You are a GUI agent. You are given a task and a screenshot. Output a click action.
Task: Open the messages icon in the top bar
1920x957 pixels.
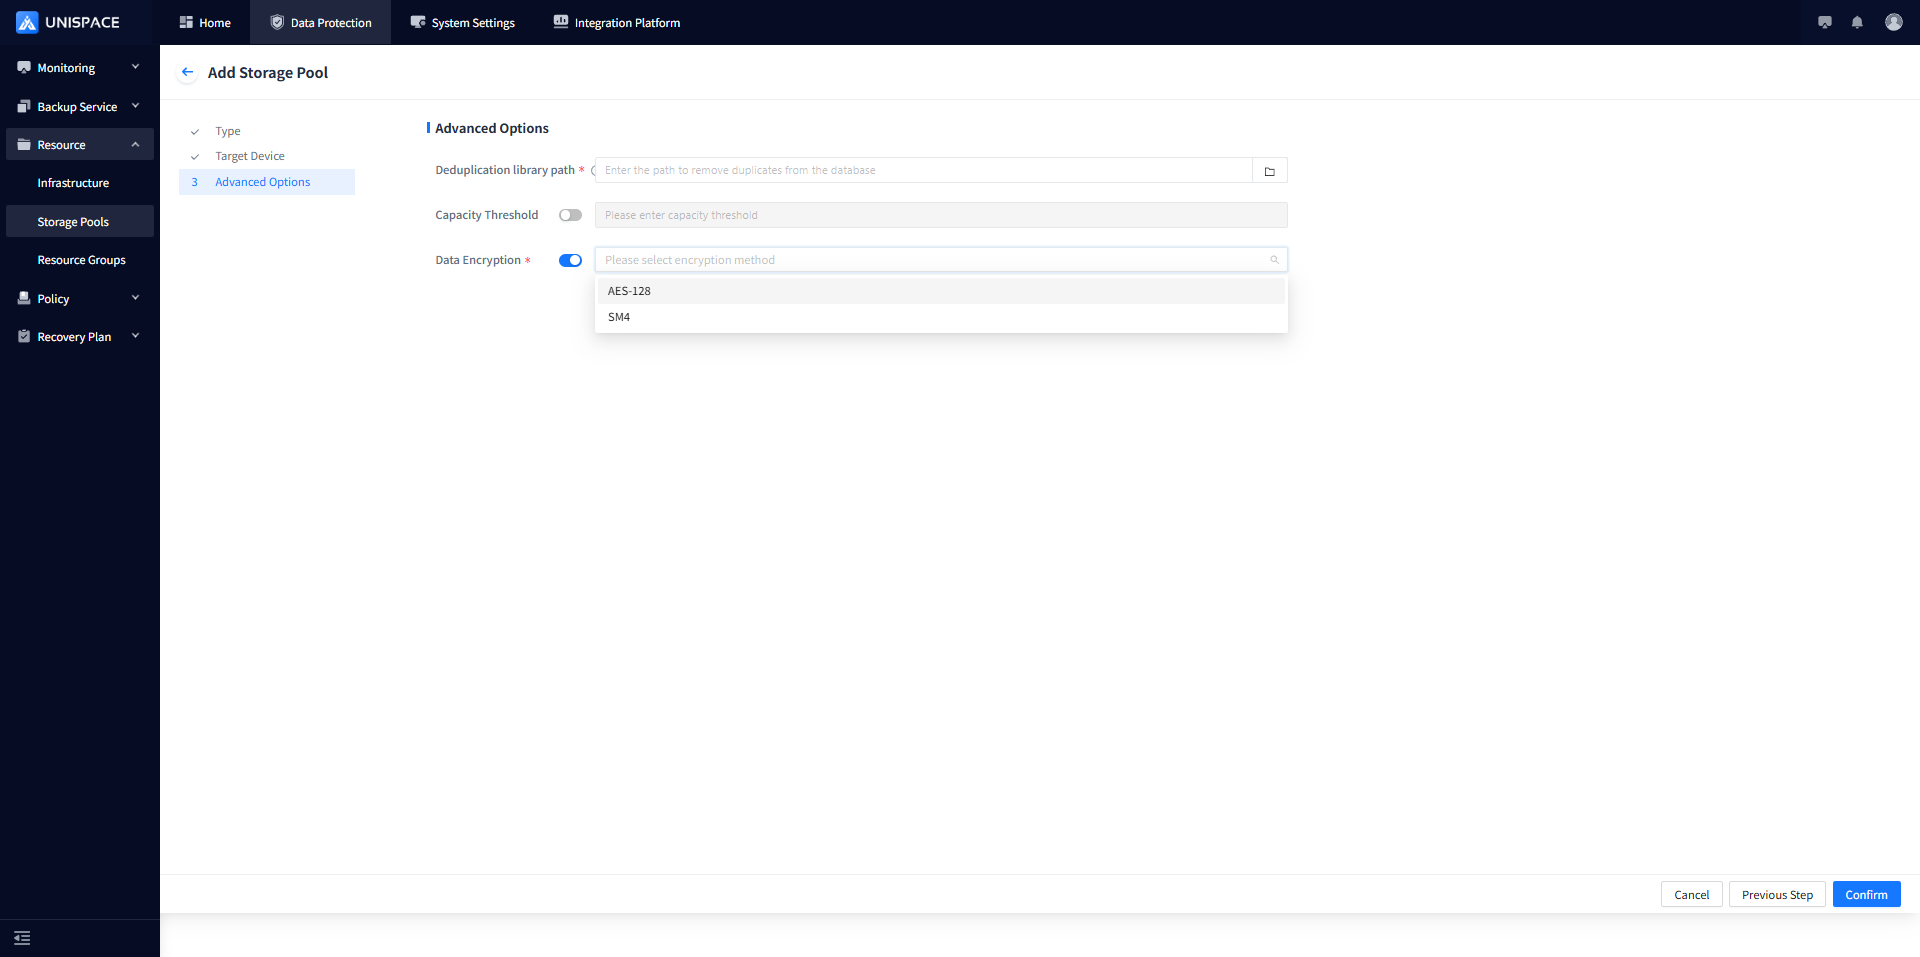click(x=1825, y=22)
